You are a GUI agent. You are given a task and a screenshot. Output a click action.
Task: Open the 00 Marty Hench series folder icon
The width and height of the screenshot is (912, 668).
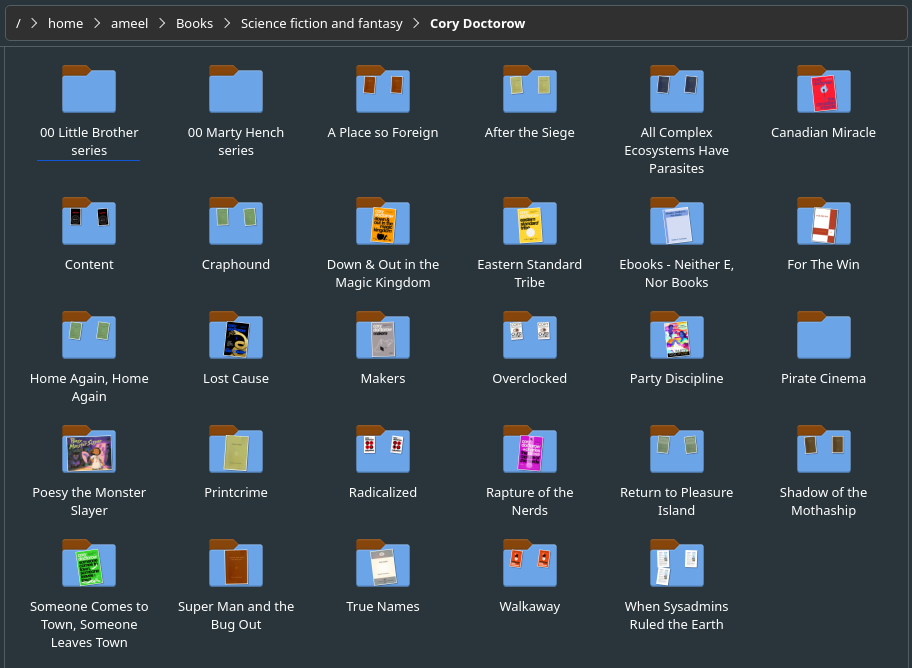click(x=236, y=89)
